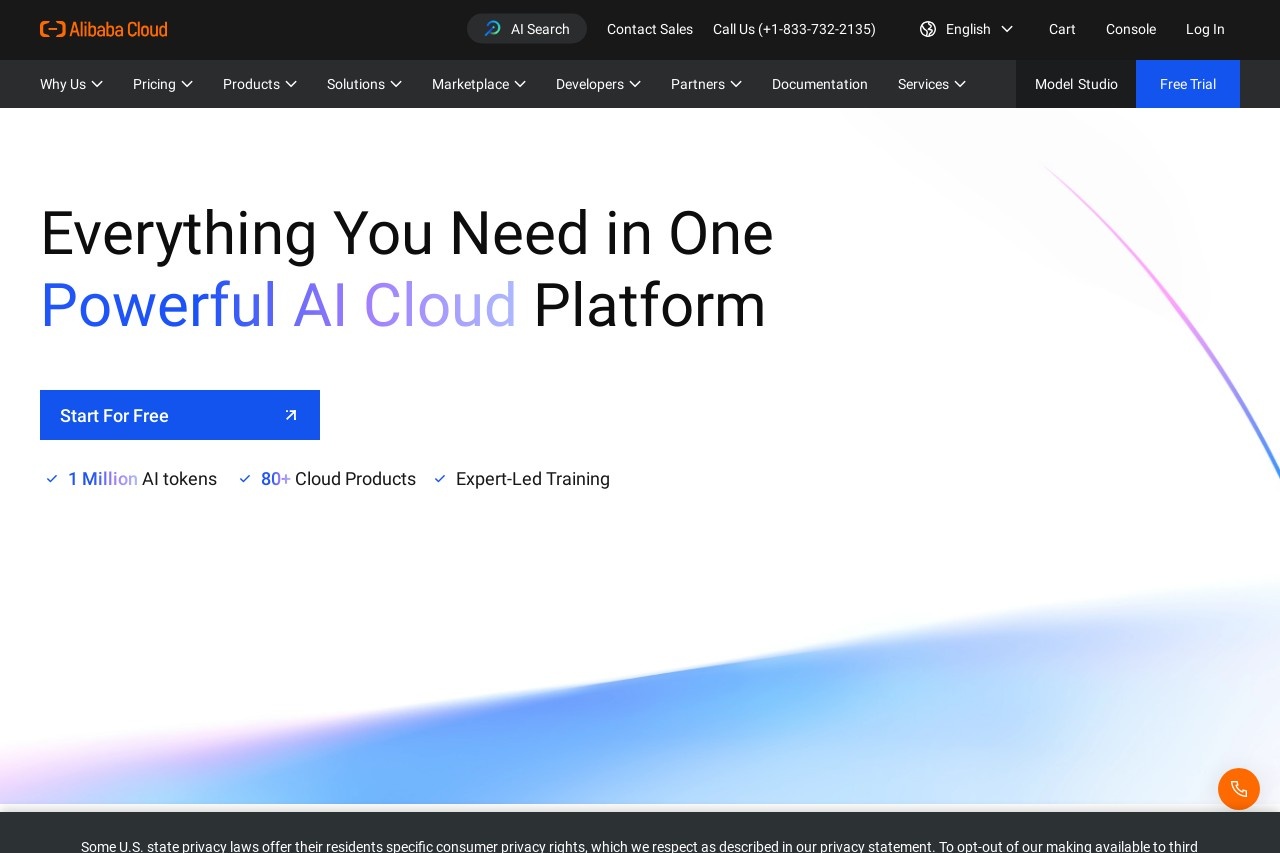1280x853 pixels.
Task: Click the "1 Million AI tokens" text
Action: [142, 479]
